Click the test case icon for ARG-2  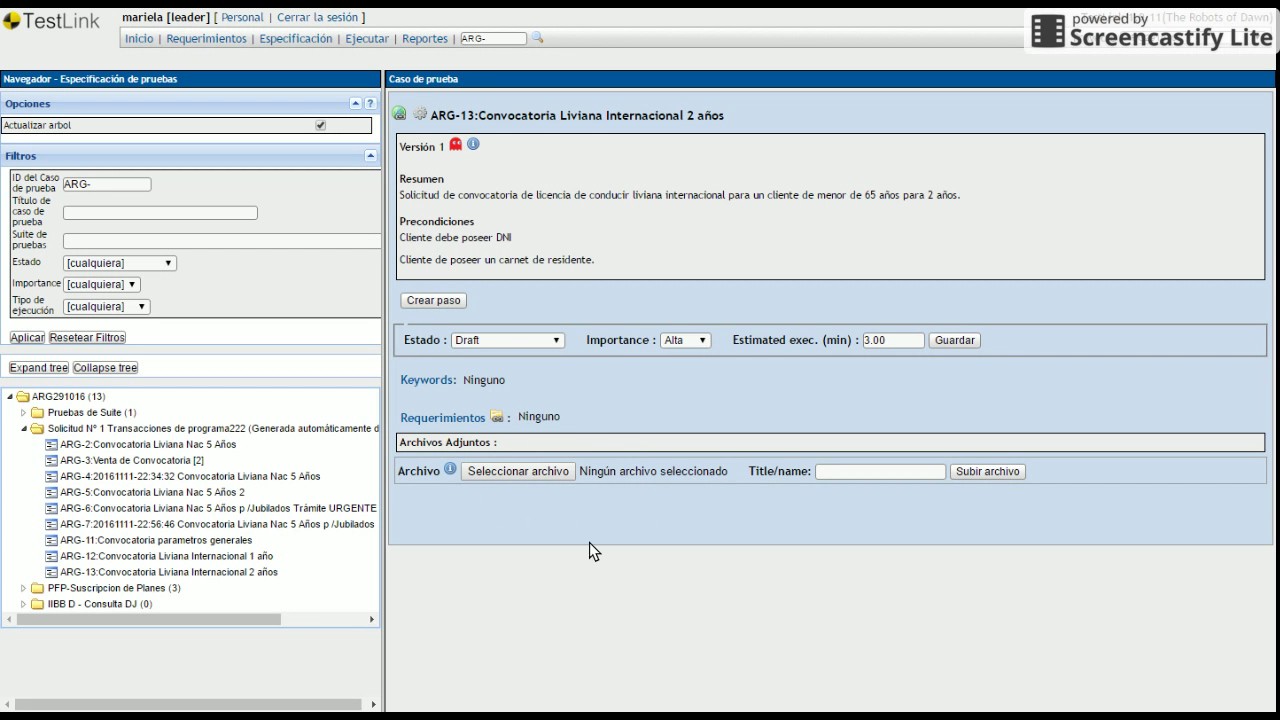coord(51,444)
